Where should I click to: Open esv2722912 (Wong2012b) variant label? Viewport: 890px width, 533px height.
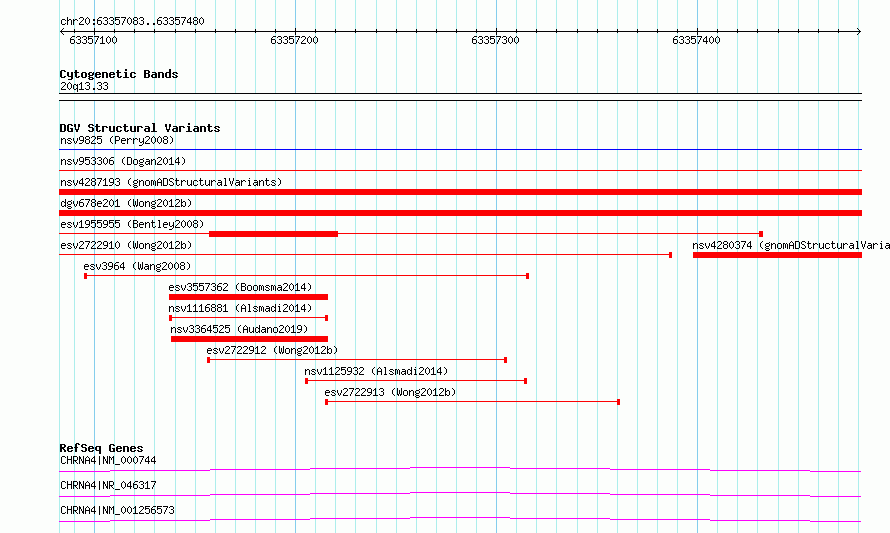click(x=272, y=350)
